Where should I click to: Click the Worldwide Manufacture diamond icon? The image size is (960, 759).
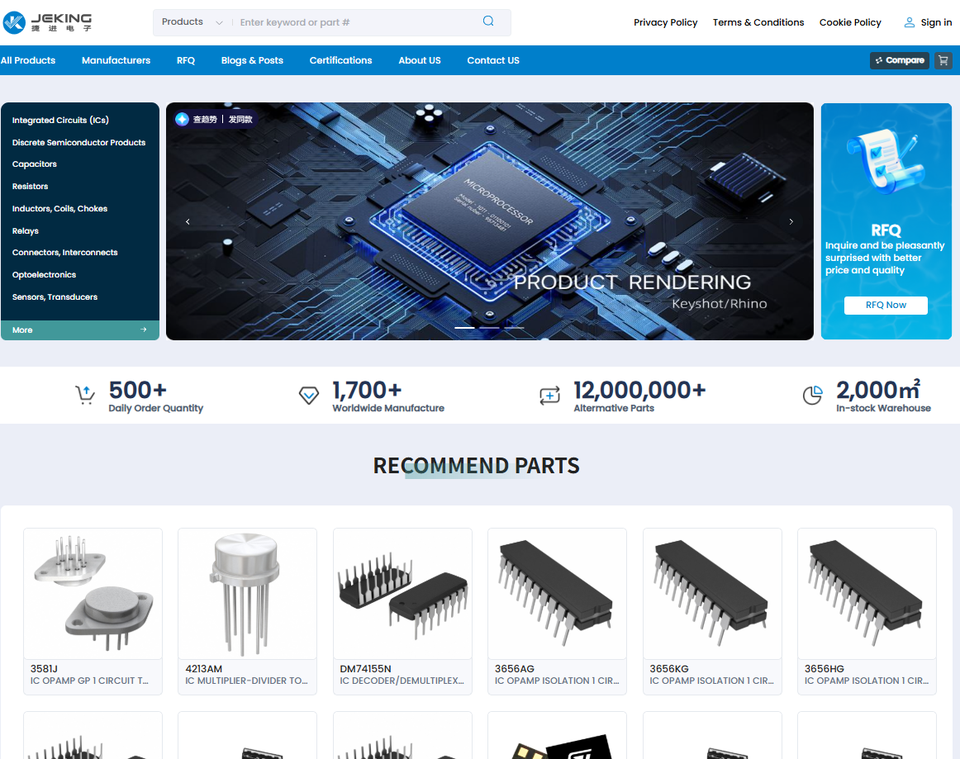309,395
